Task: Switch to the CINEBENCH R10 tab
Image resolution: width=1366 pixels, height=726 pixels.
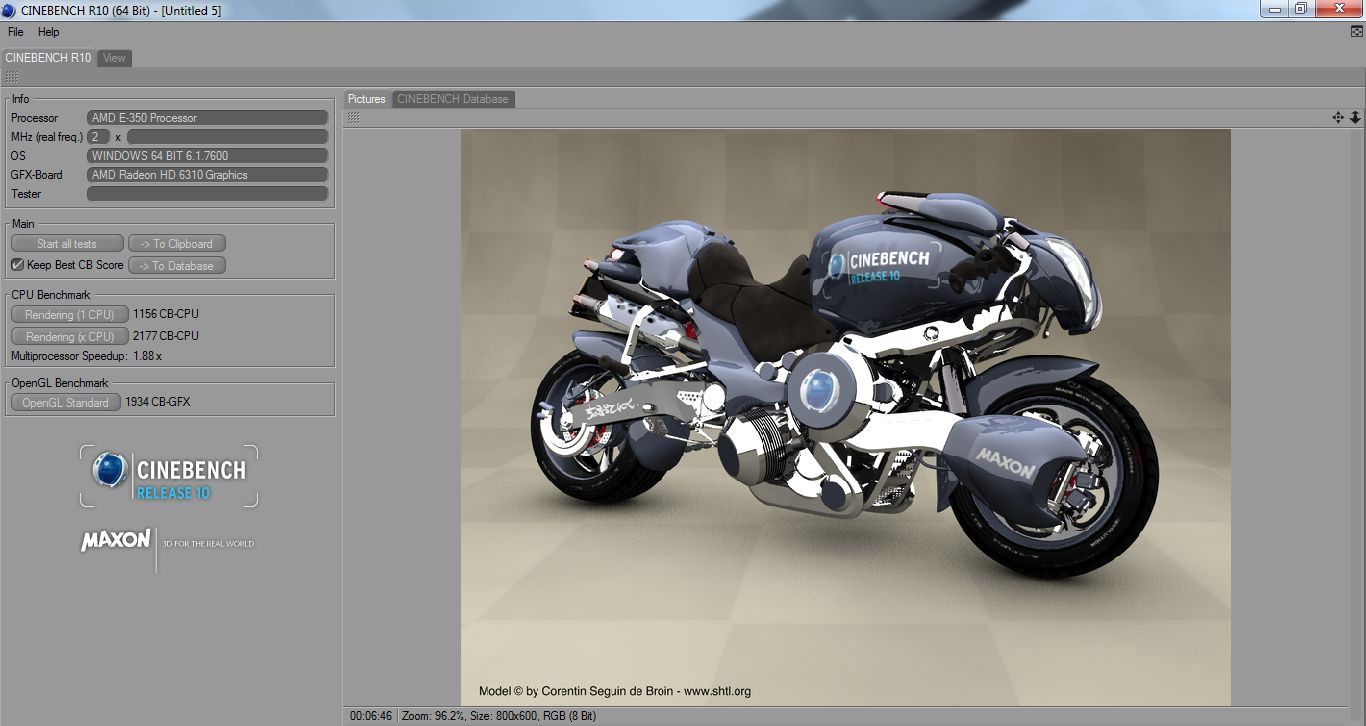Action: 48,58
